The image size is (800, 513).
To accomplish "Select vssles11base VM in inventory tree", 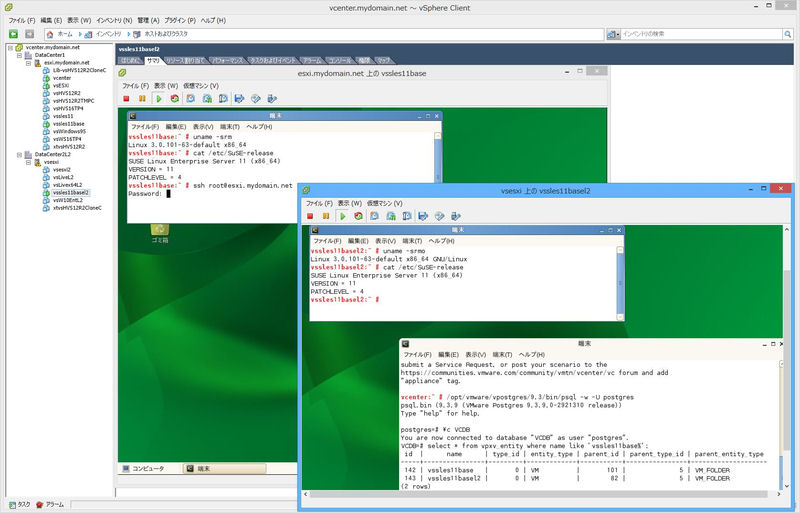I will (x=68, y=124).
